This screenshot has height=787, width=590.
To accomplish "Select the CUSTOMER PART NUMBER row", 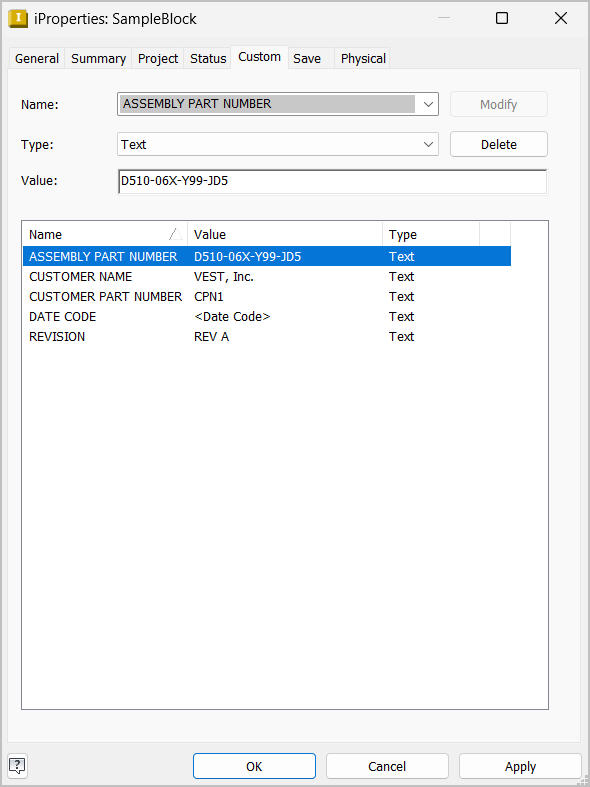I will pos(267,297).
